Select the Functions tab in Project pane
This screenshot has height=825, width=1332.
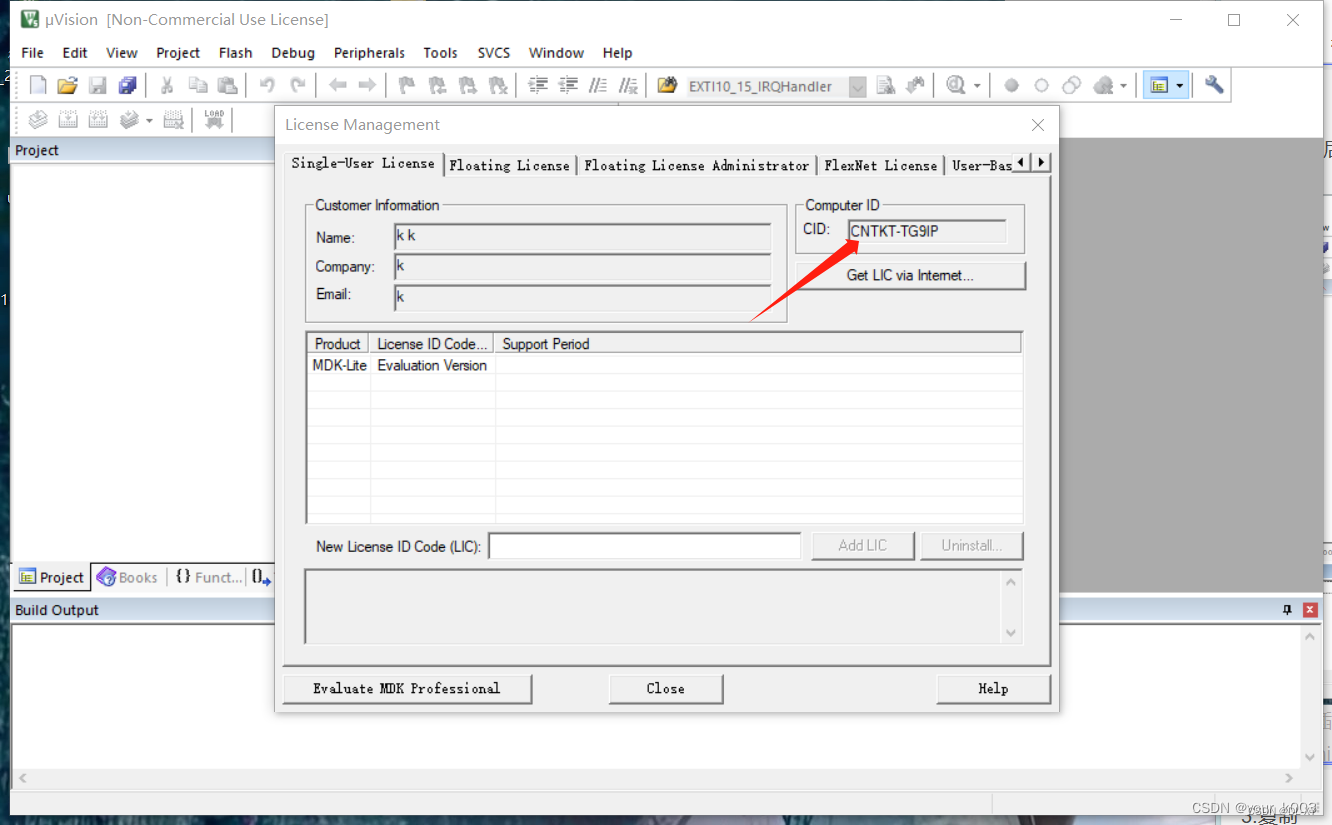coord(208,577)
